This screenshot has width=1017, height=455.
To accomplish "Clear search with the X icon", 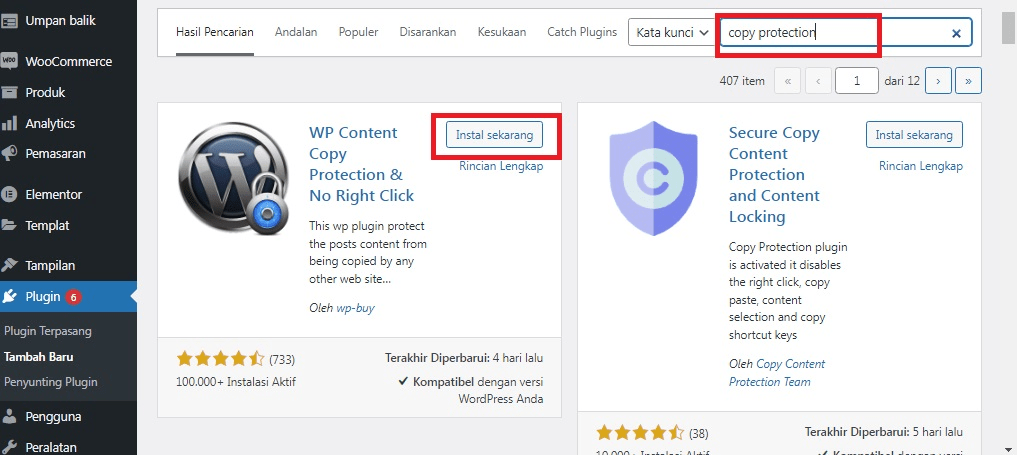I will point(956,33).
